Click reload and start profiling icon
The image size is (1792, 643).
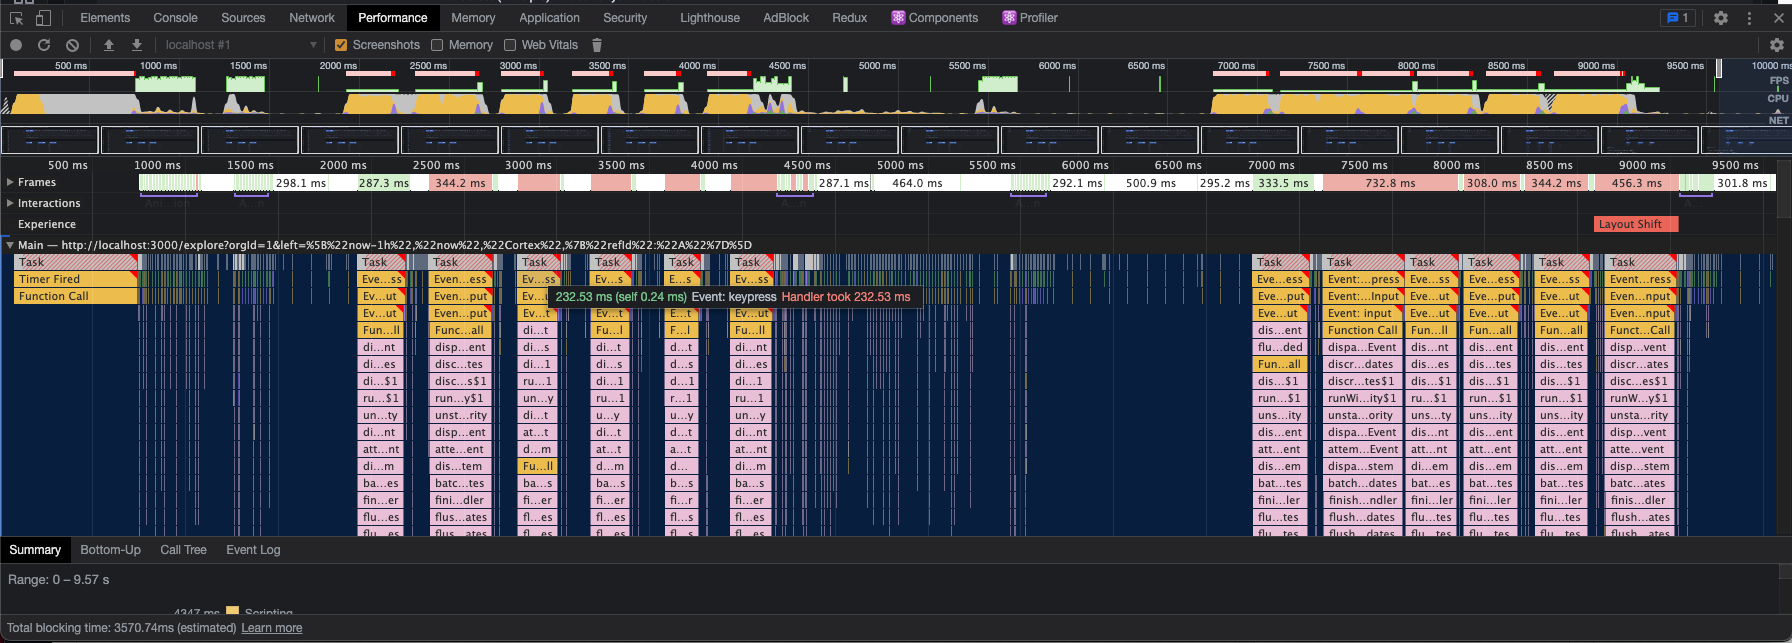coord(44,45)
